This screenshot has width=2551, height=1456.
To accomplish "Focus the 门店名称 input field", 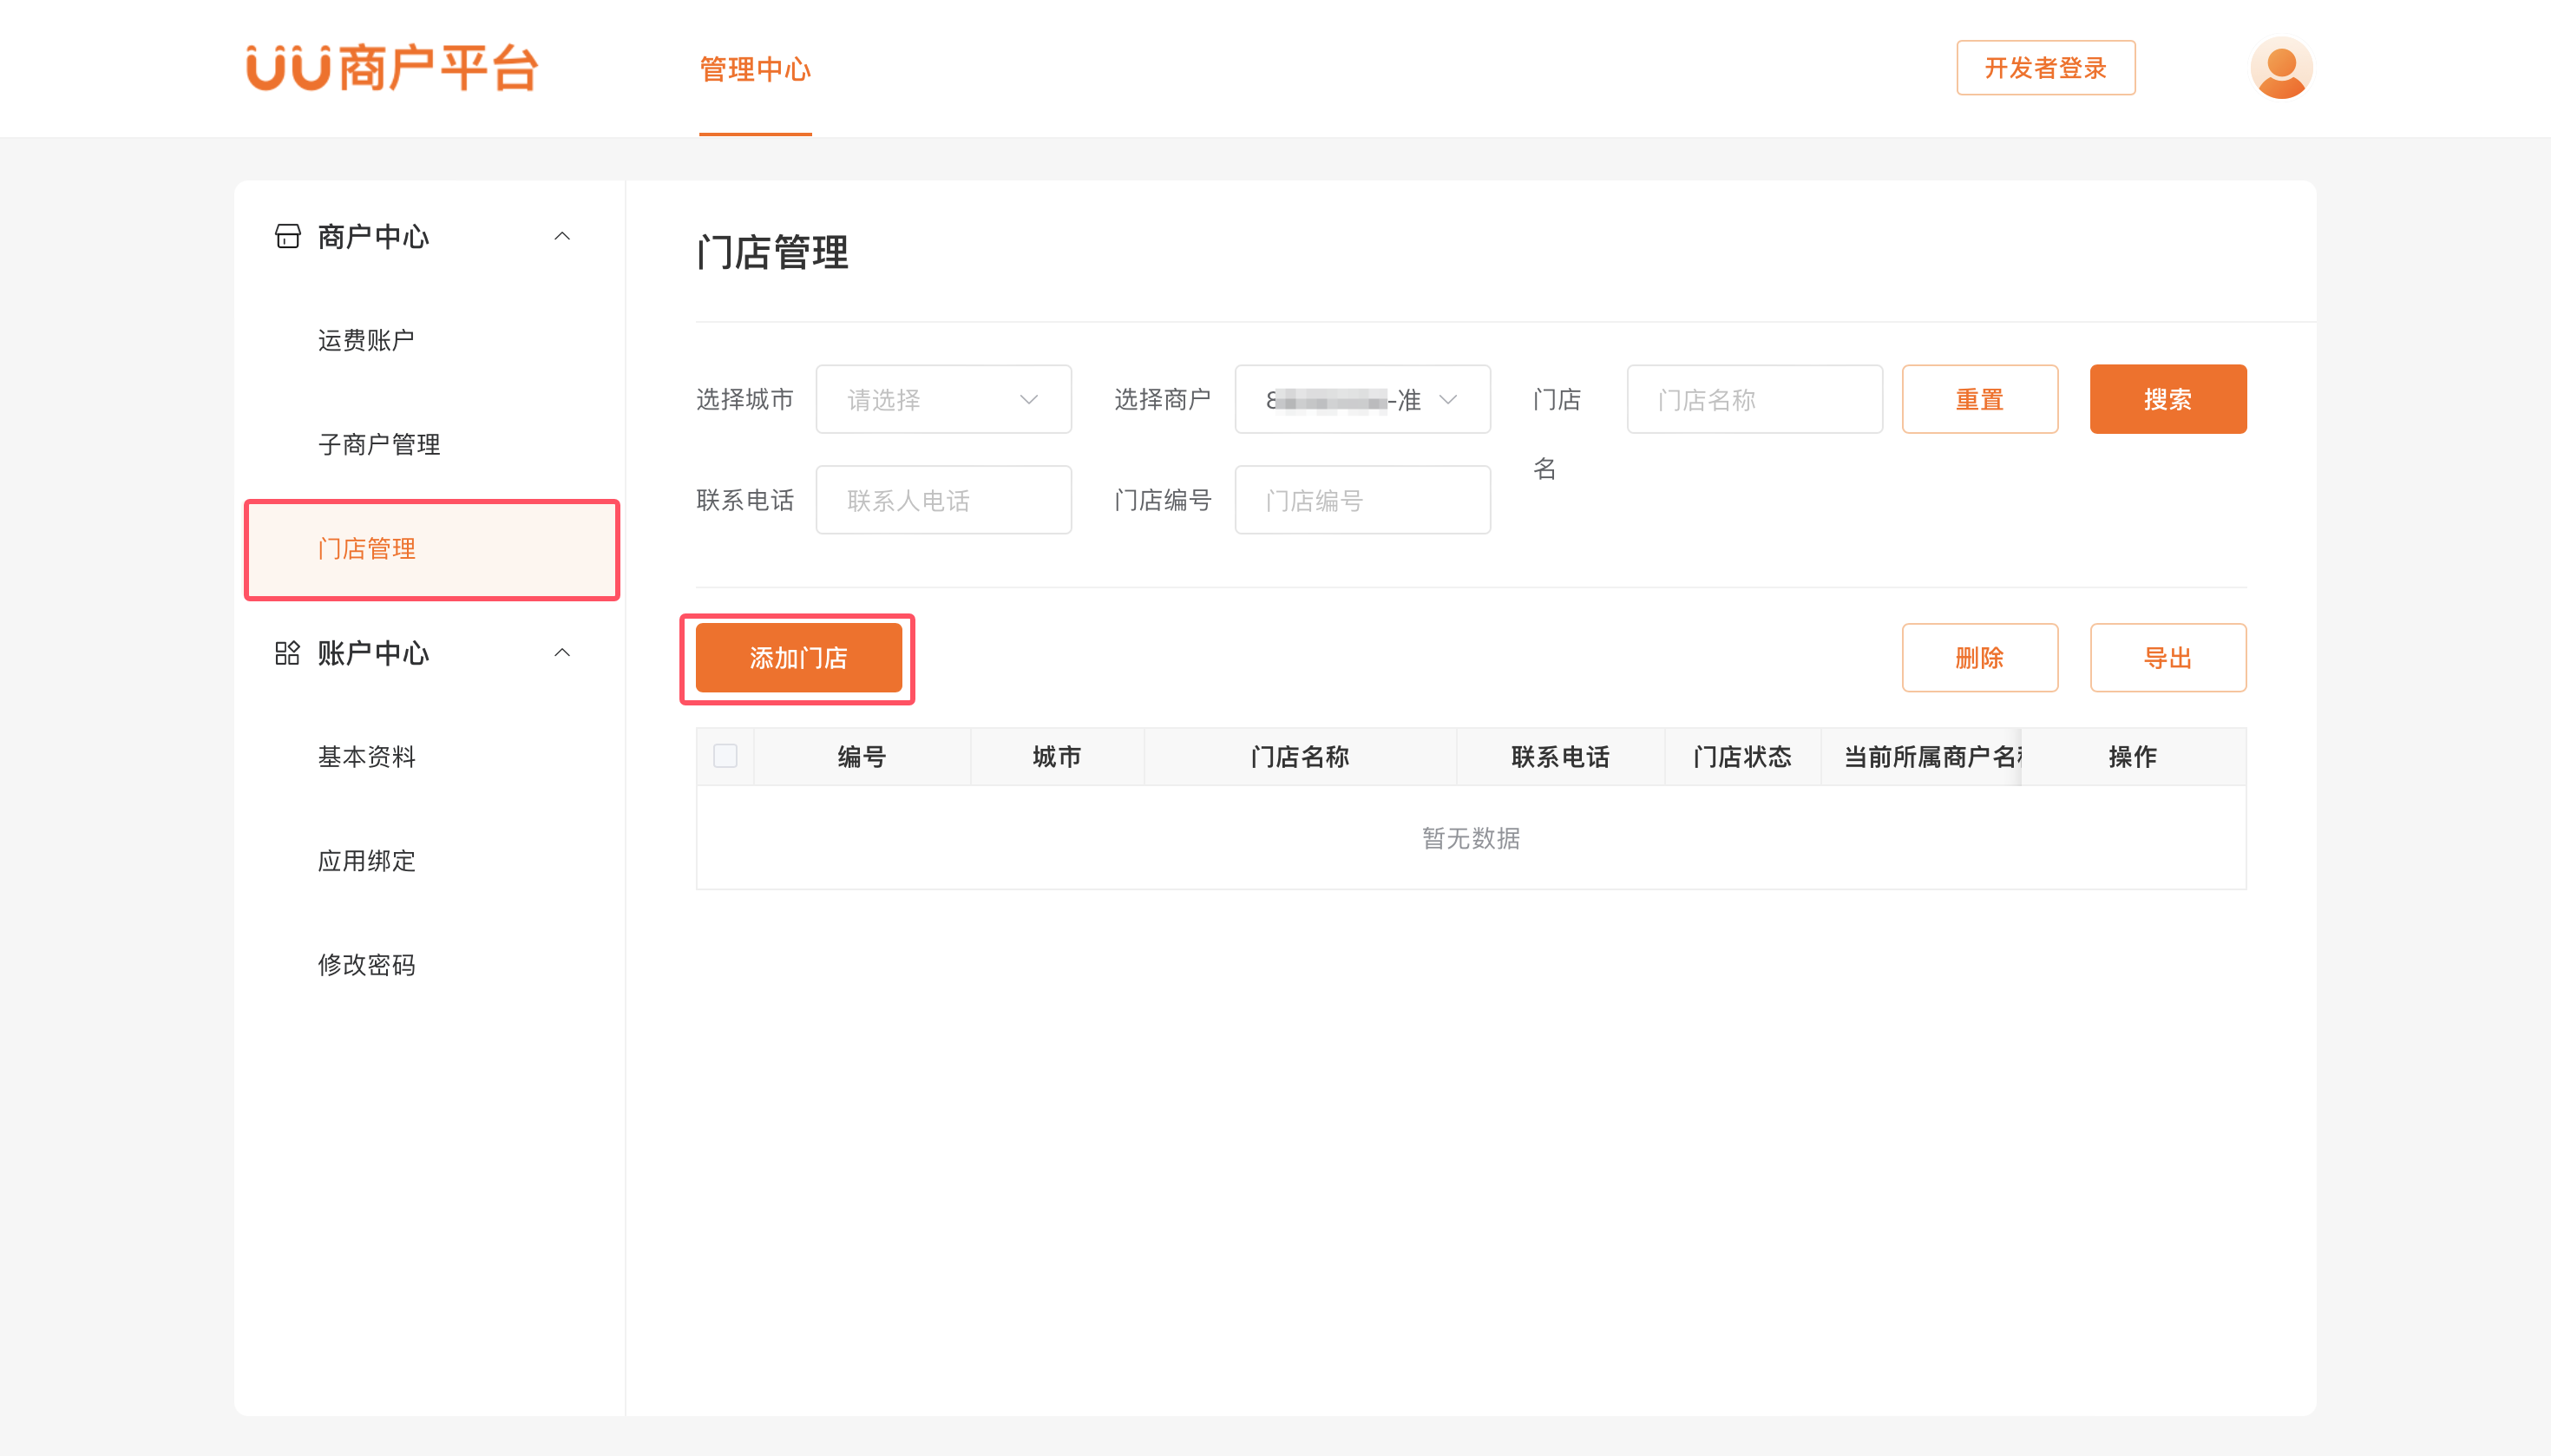I will point(1754,399).
